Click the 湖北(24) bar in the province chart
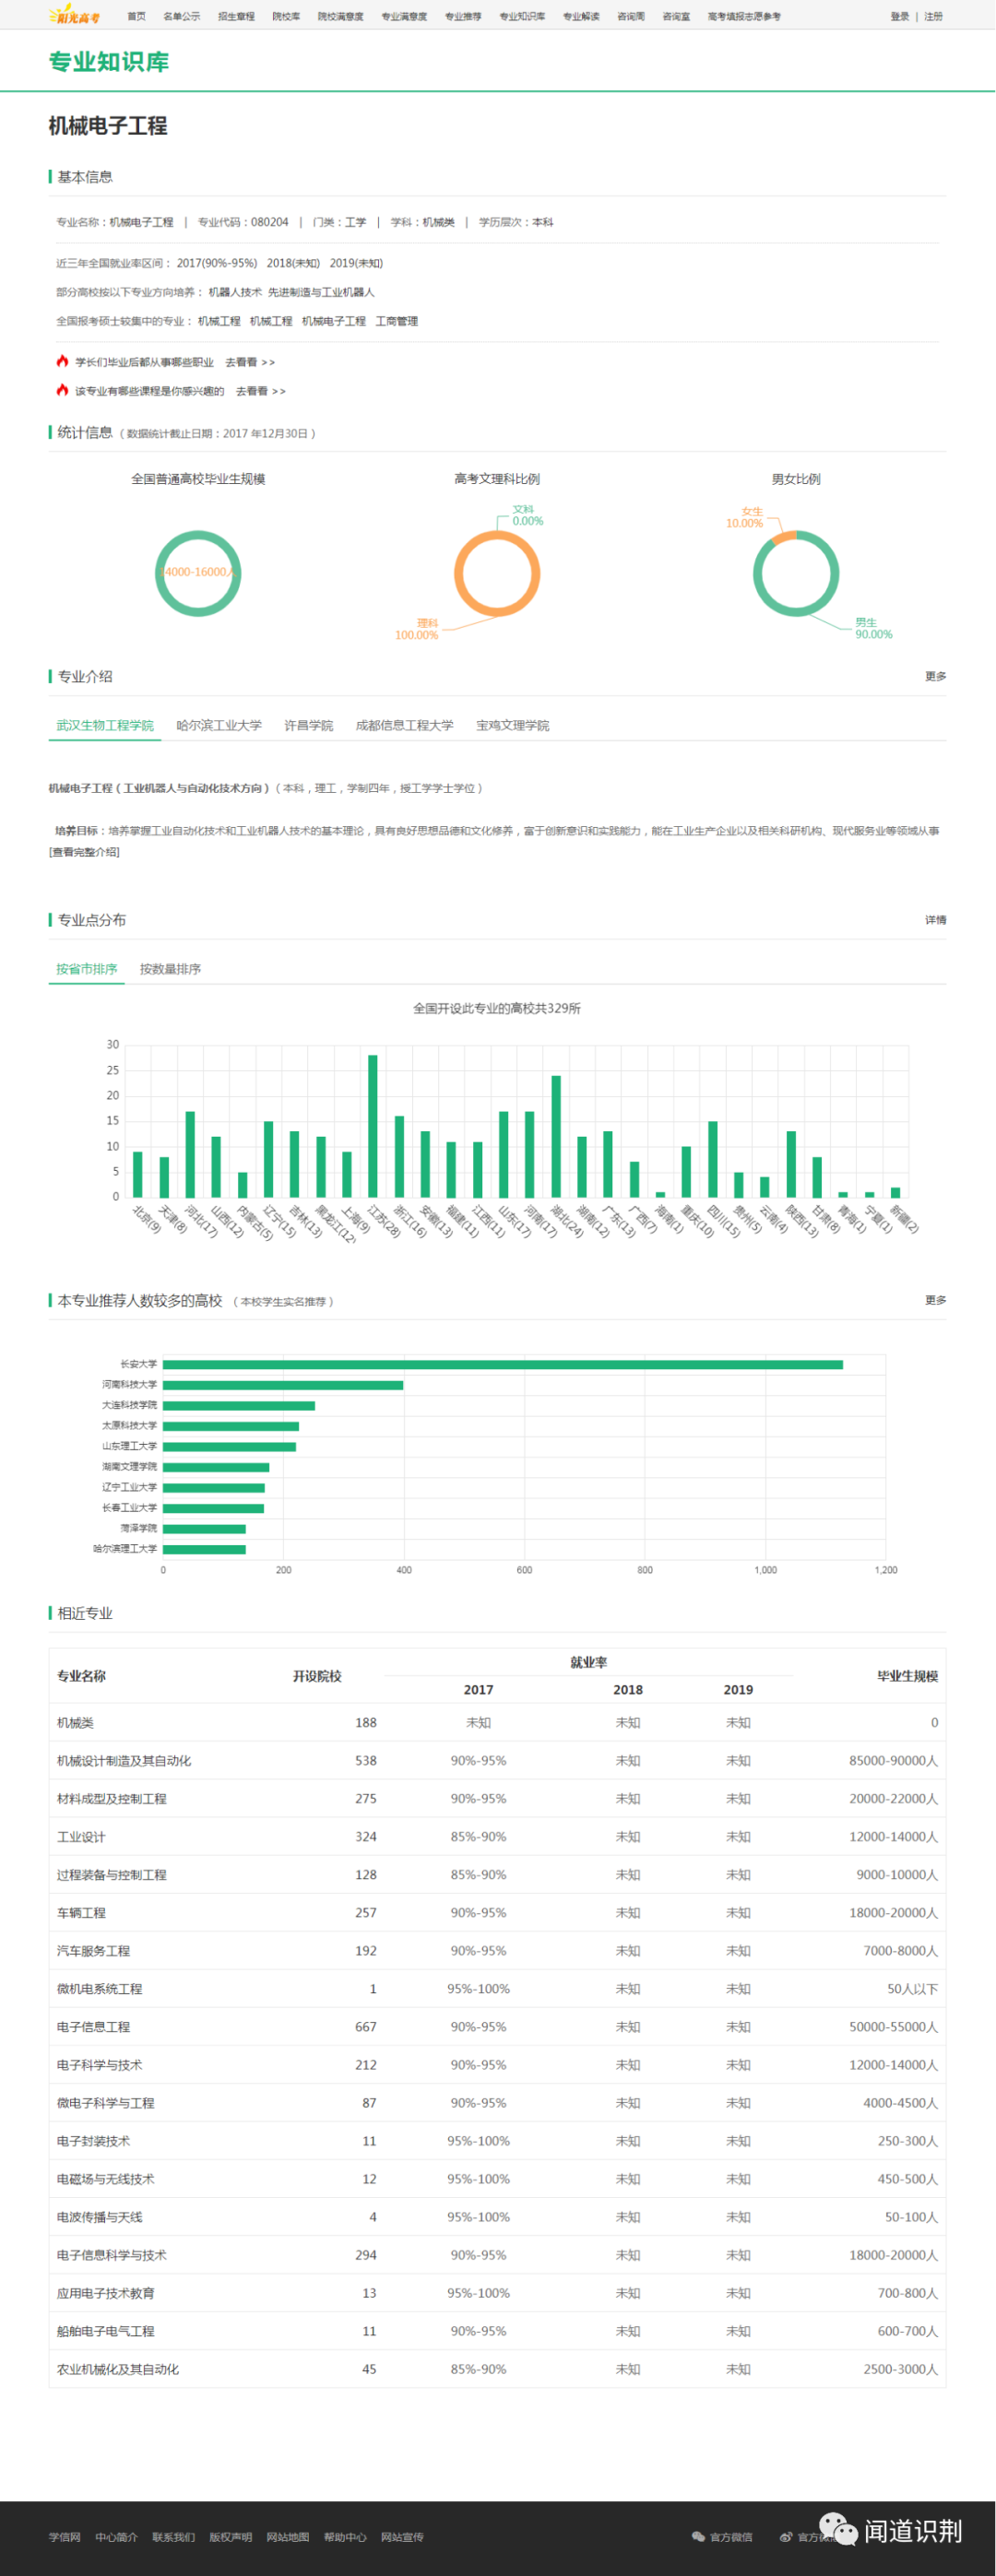This screenshot has height=2576, width=996. (x=556, y=1136)
